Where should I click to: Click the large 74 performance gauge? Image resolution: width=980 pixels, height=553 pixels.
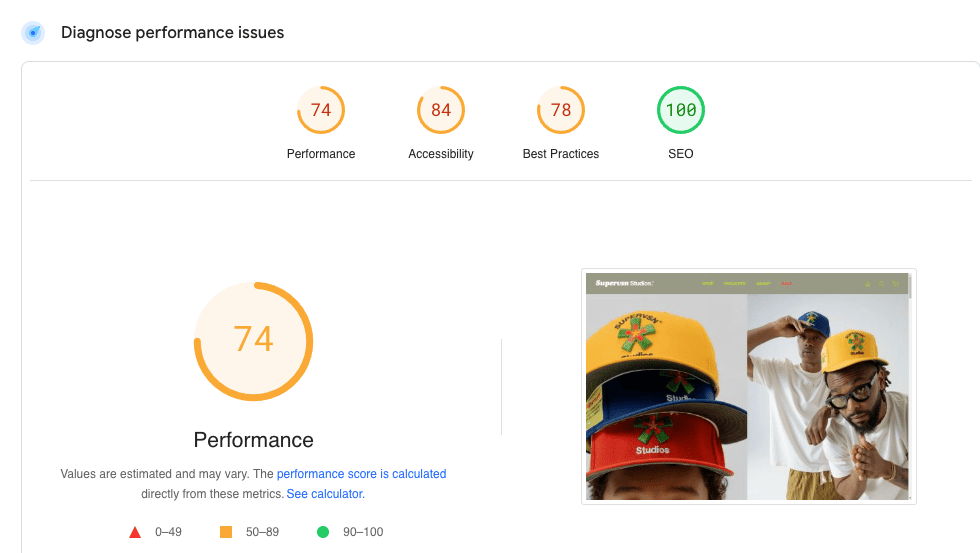(253, 341)
